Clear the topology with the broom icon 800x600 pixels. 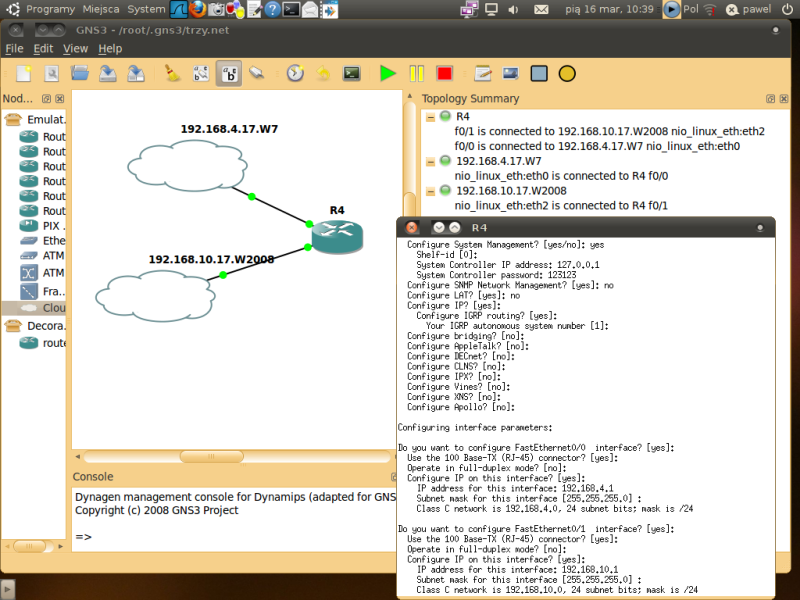tap(172, 73)
